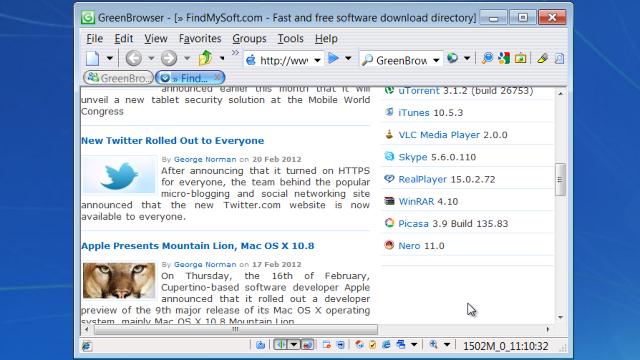Screen dimensions: 640x360
Task: Open the search box dropdown arrow
Action: pos(436,60)
